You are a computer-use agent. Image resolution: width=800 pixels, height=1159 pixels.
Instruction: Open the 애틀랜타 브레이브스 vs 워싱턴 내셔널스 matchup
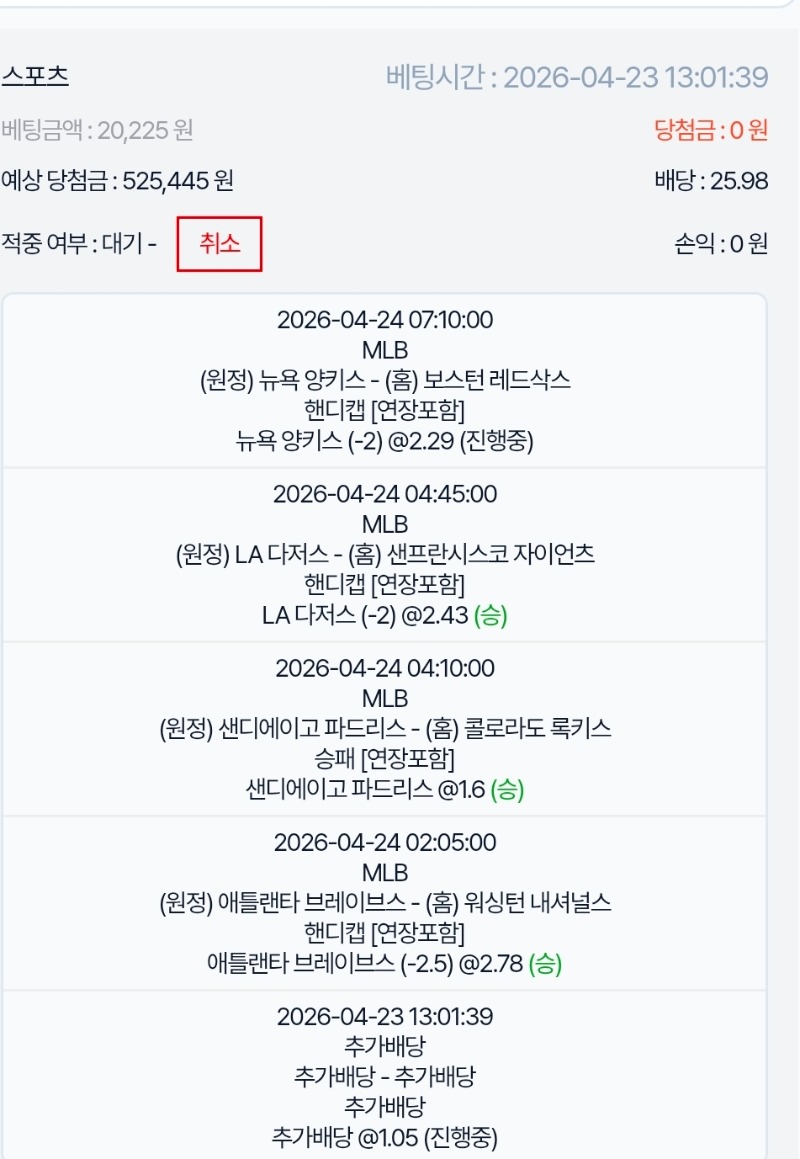(385, 903)
